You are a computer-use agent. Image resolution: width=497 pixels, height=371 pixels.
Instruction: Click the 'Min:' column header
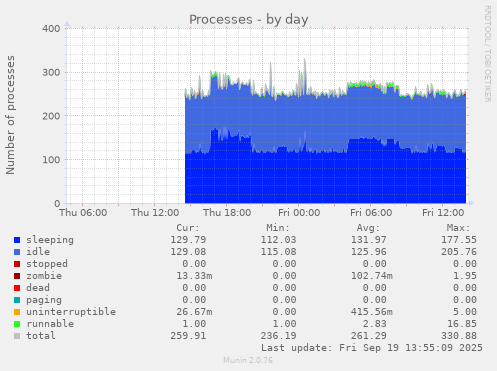coord(278,228)
